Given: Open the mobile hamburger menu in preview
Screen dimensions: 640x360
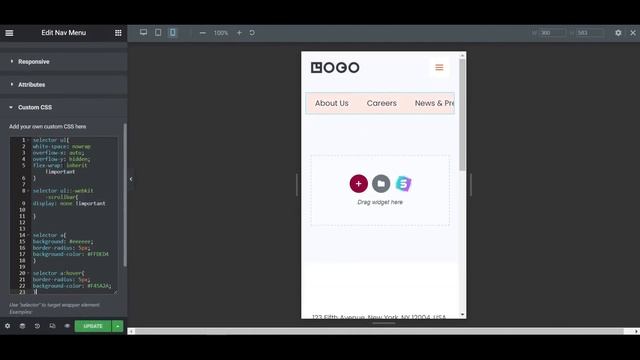Looking at the screenshot, I should coord(439,67).
